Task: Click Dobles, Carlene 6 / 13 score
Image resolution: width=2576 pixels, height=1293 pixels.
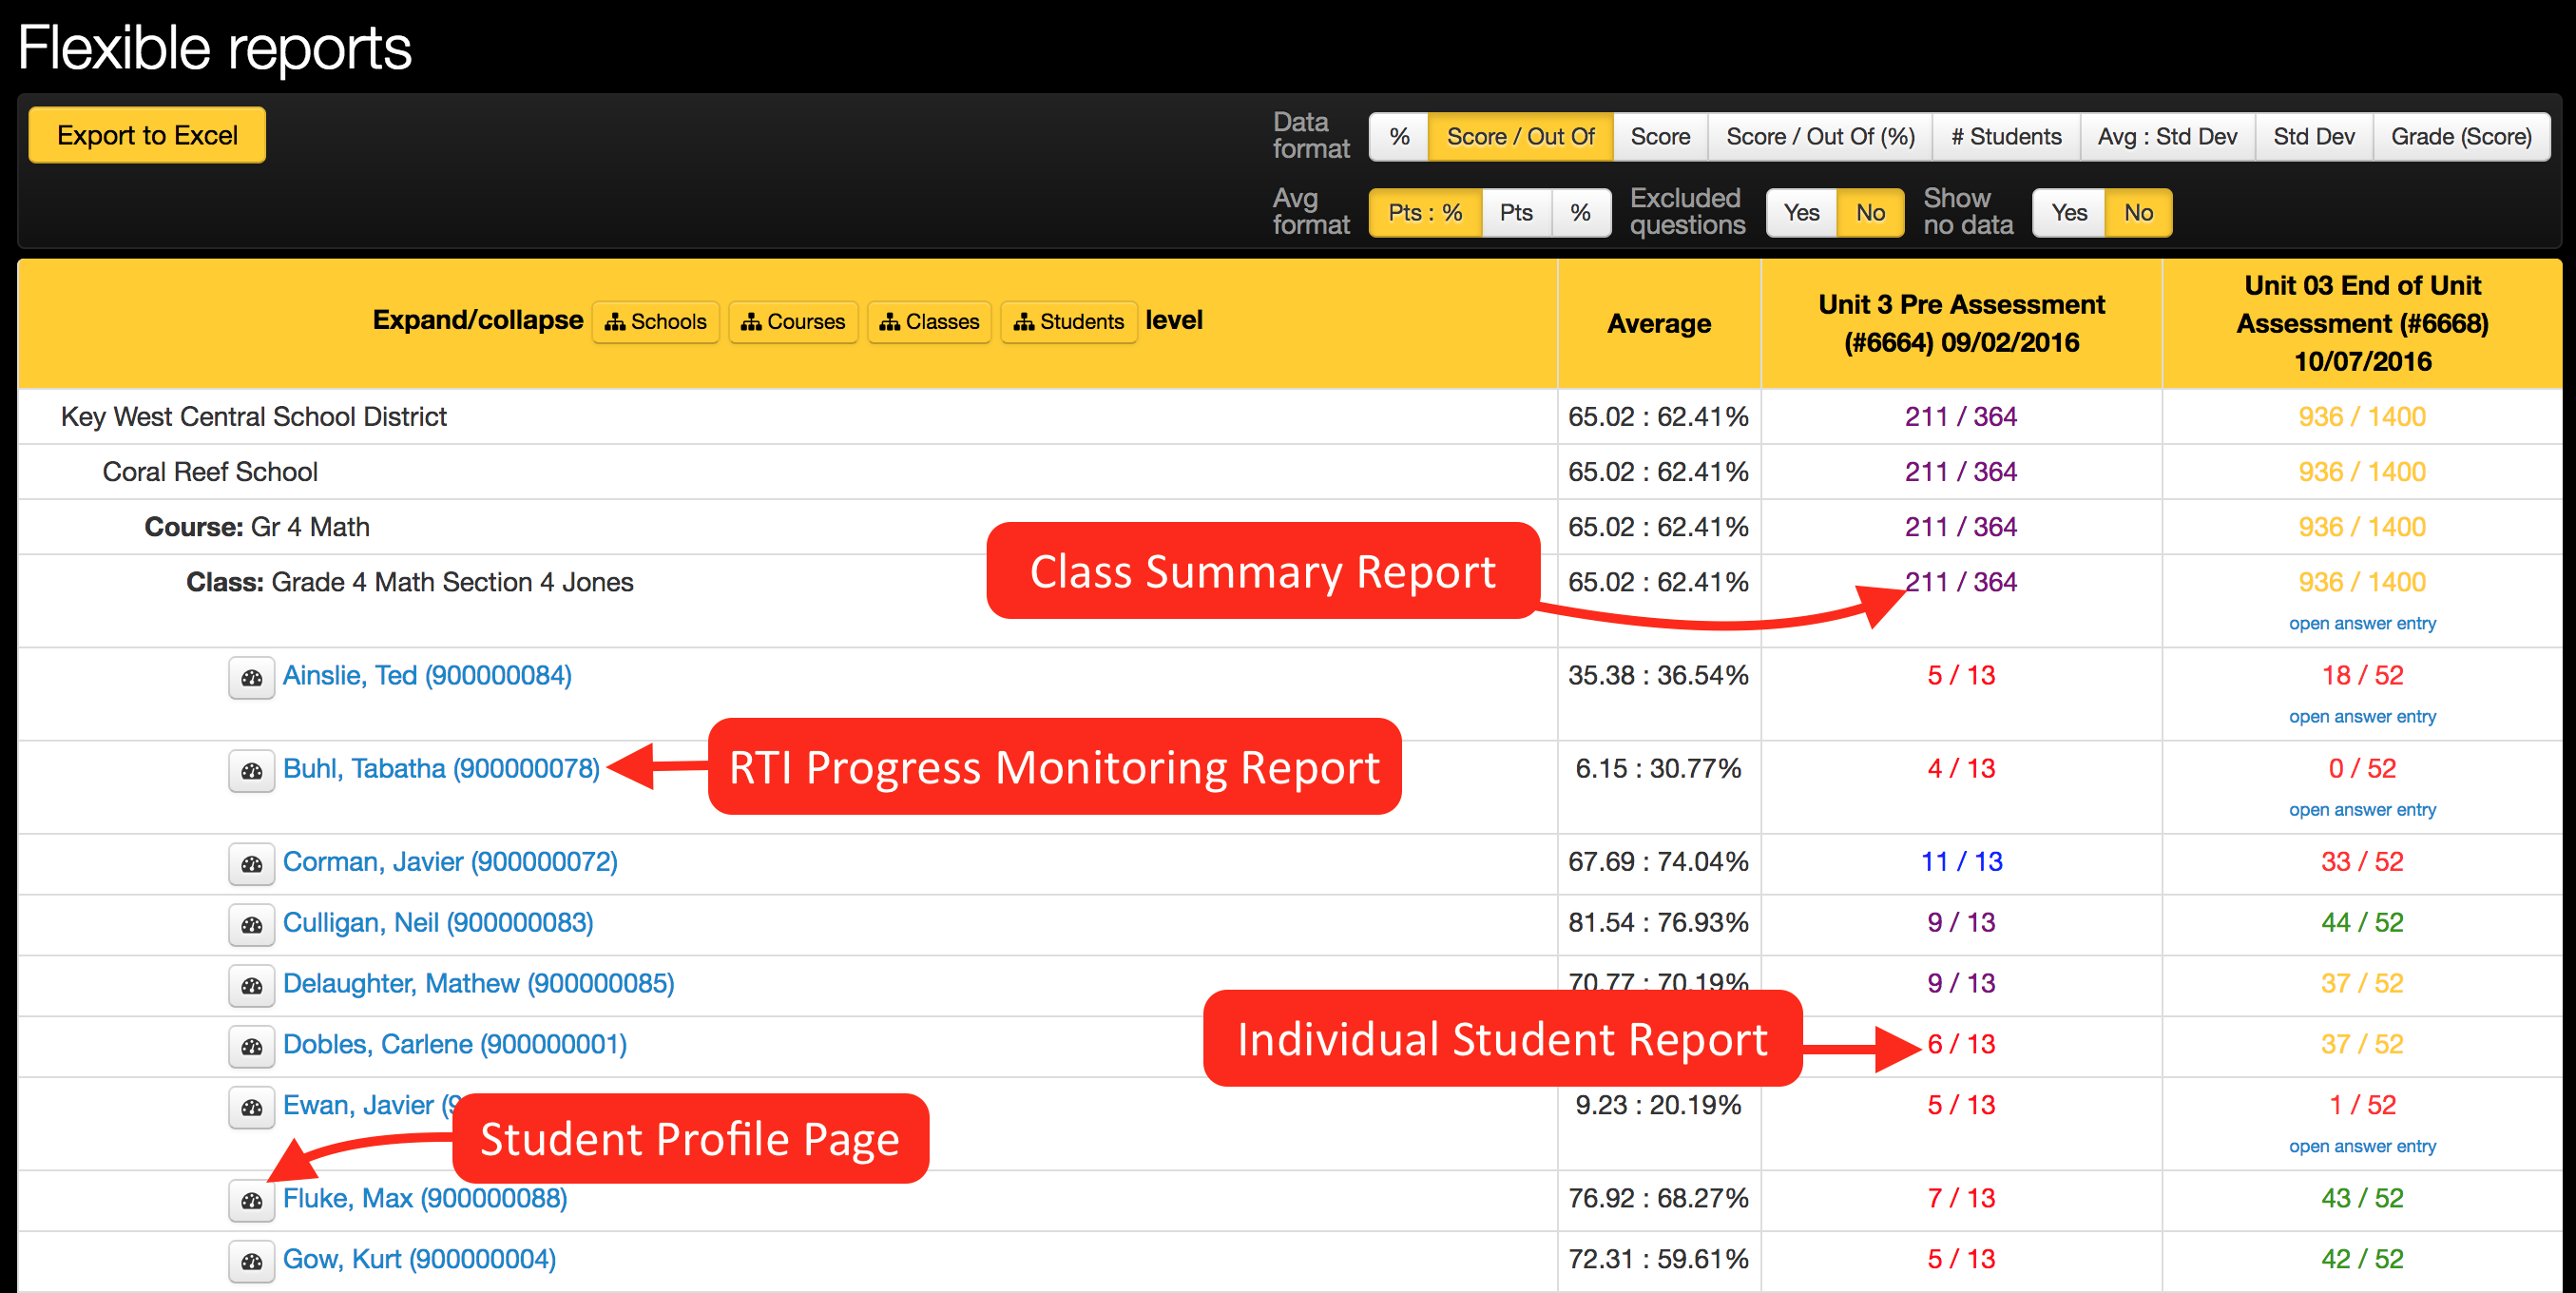Action: tap(1960, 1044)
